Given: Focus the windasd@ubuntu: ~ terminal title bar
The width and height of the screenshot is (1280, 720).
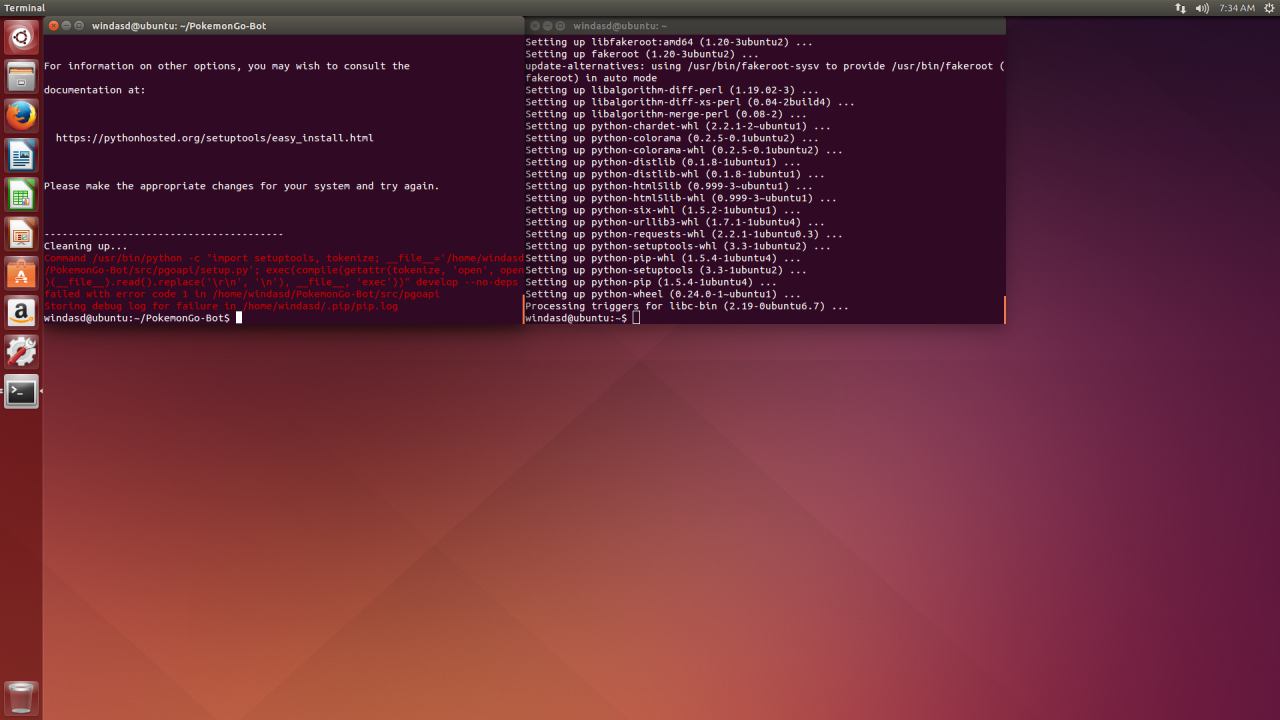Looking at the screenshot, I should (x=765, y=26).
